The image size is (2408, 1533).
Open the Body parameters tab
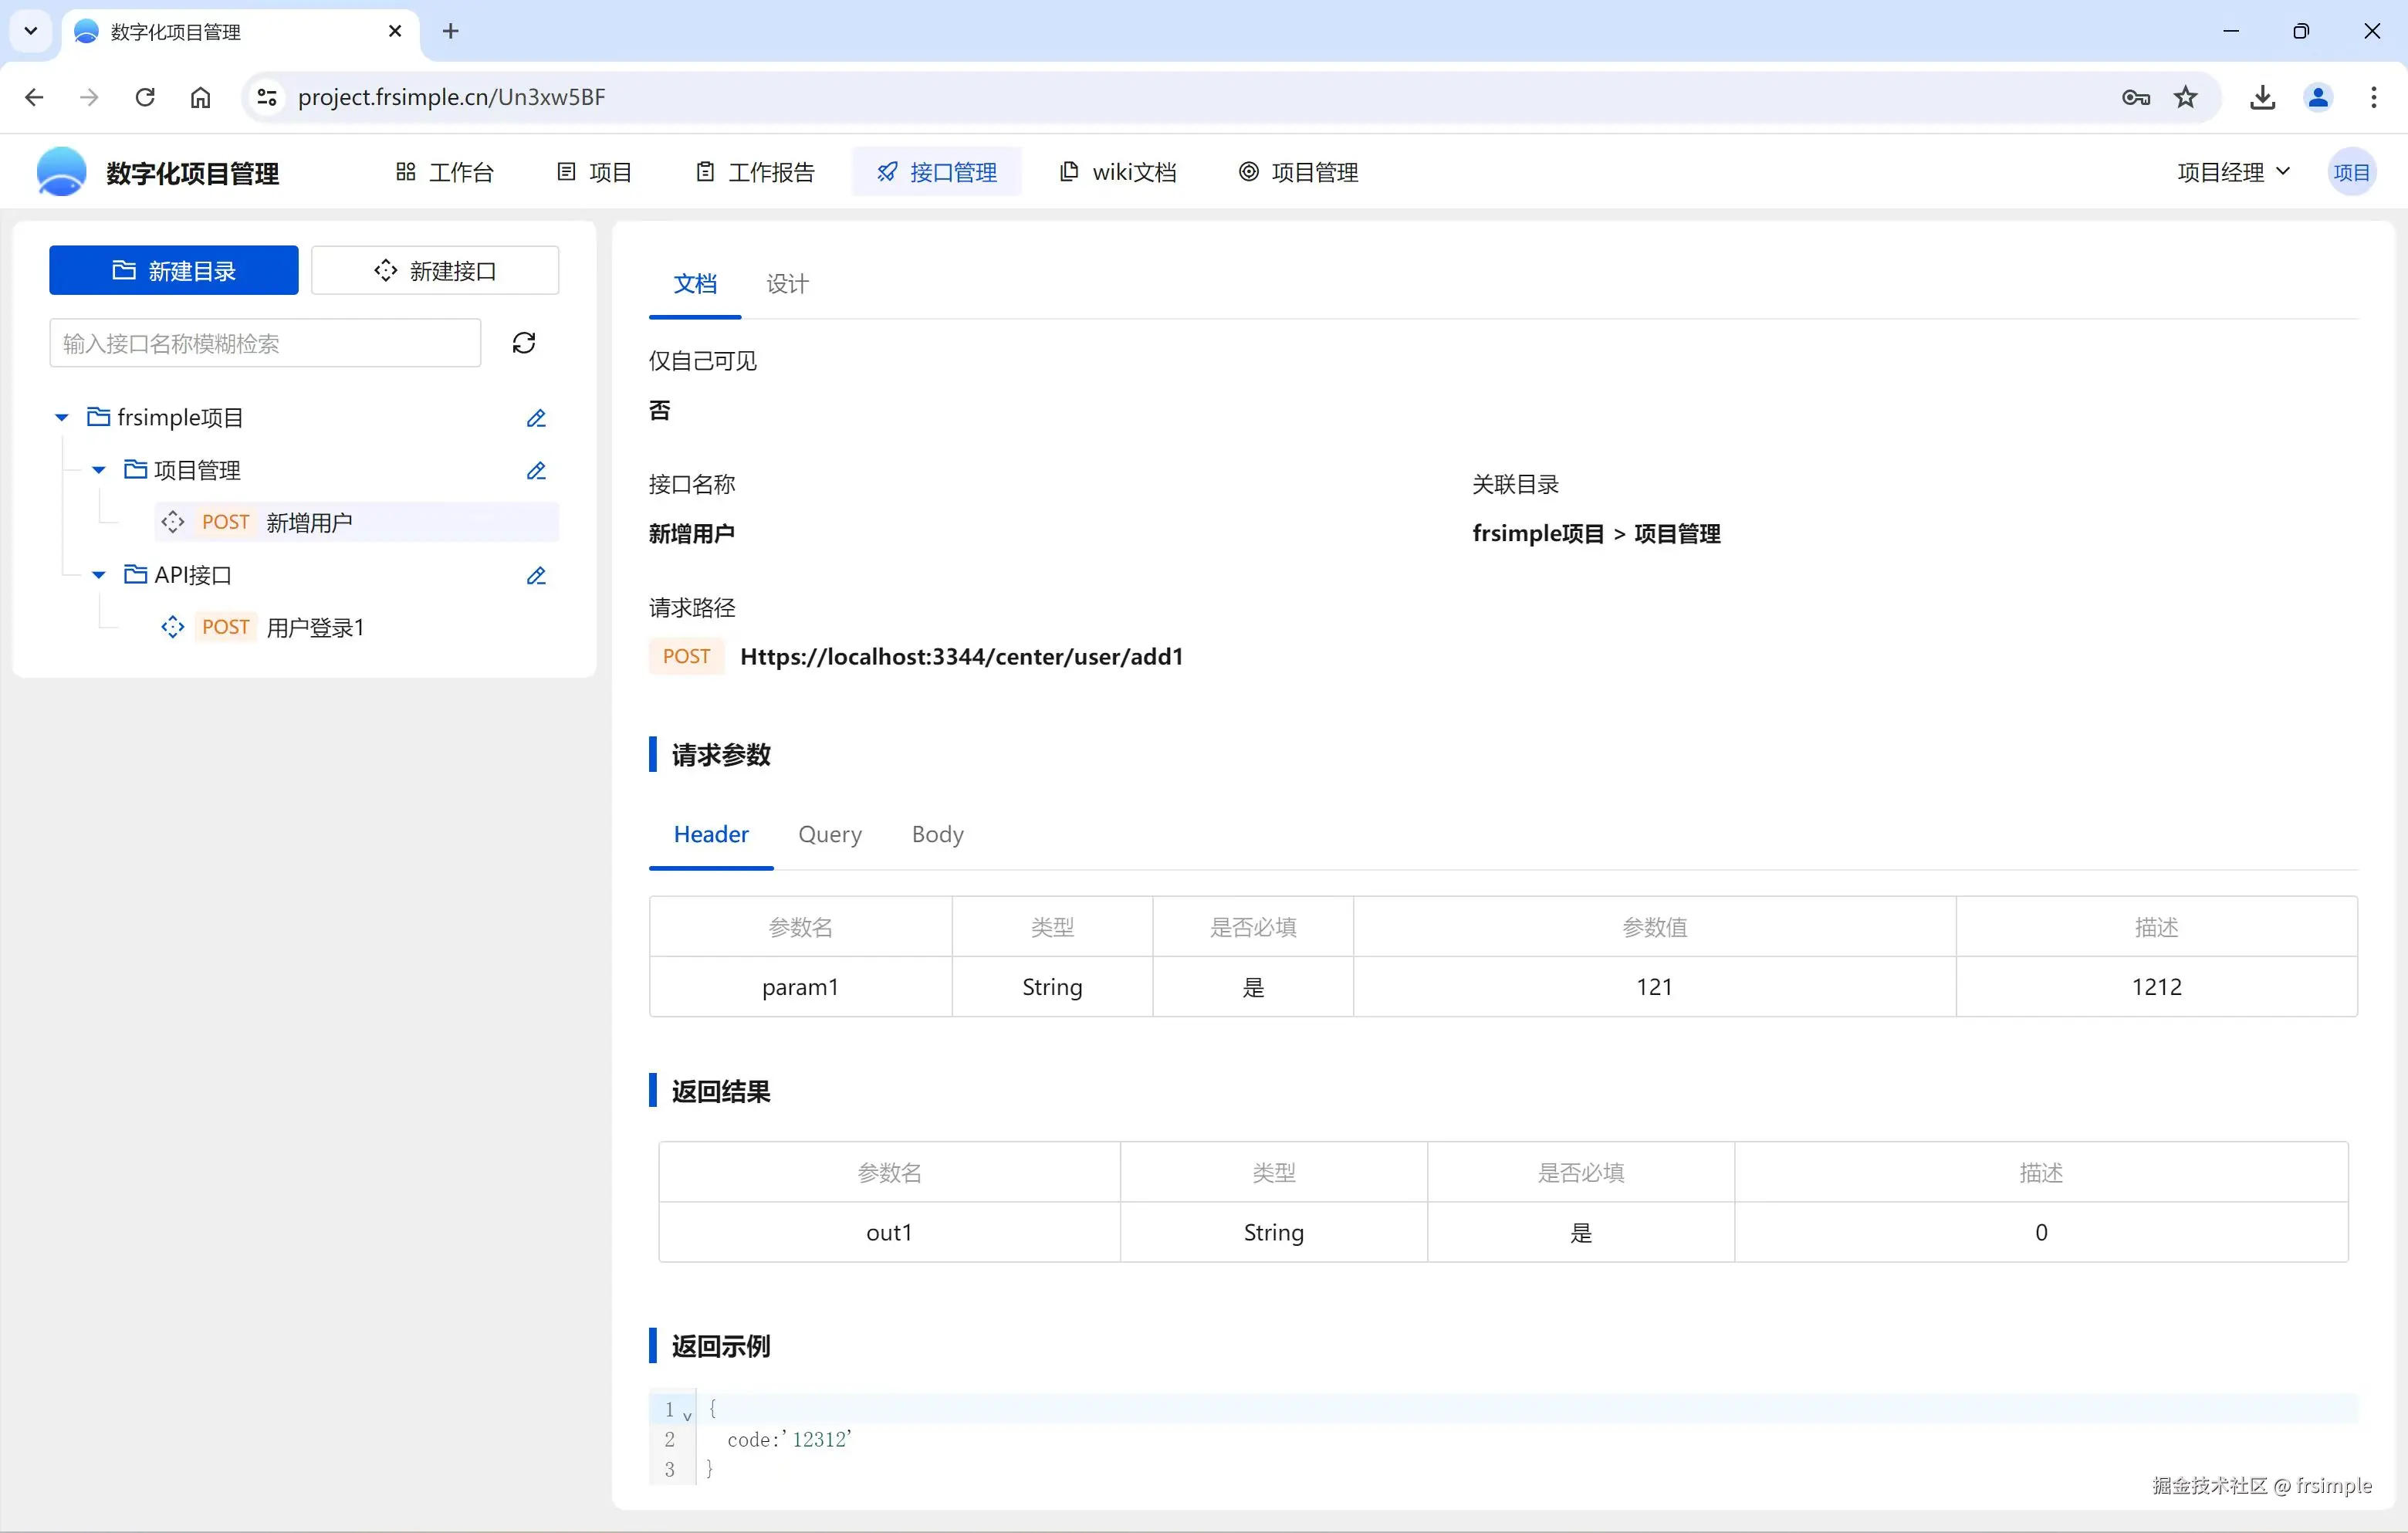(936, 834)
